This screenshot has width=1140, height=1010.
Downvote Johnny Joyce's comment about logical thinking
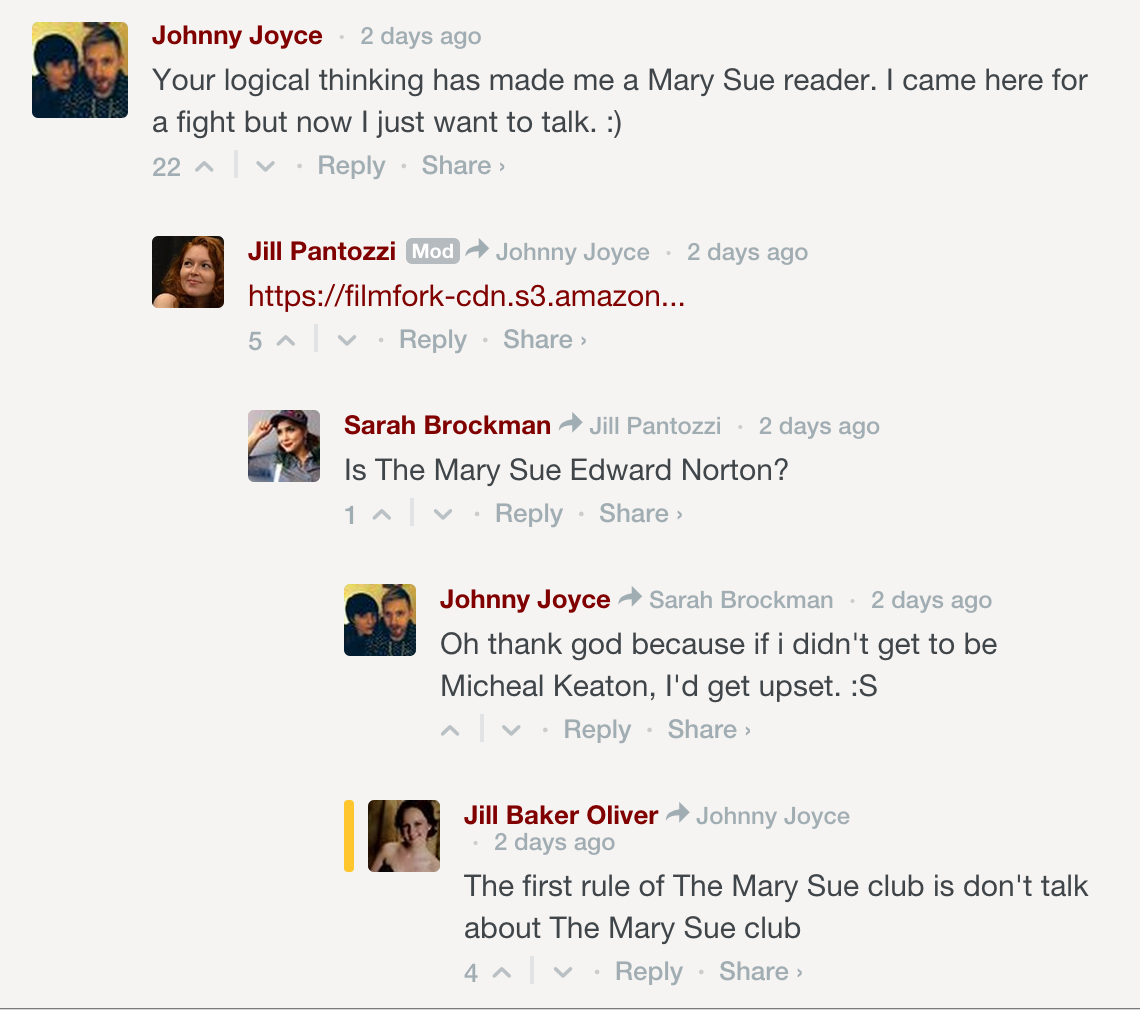click(265, 166)
